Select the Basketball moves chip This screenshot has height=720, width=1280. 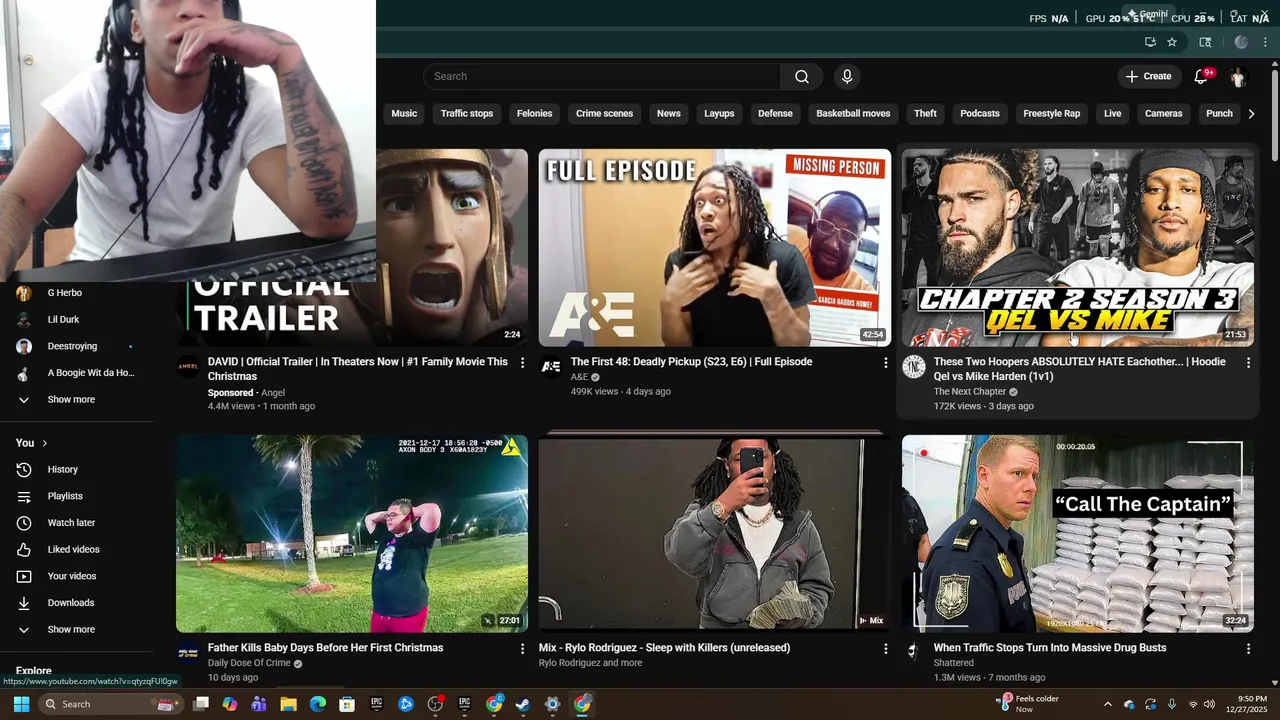(x=853, y=114)
